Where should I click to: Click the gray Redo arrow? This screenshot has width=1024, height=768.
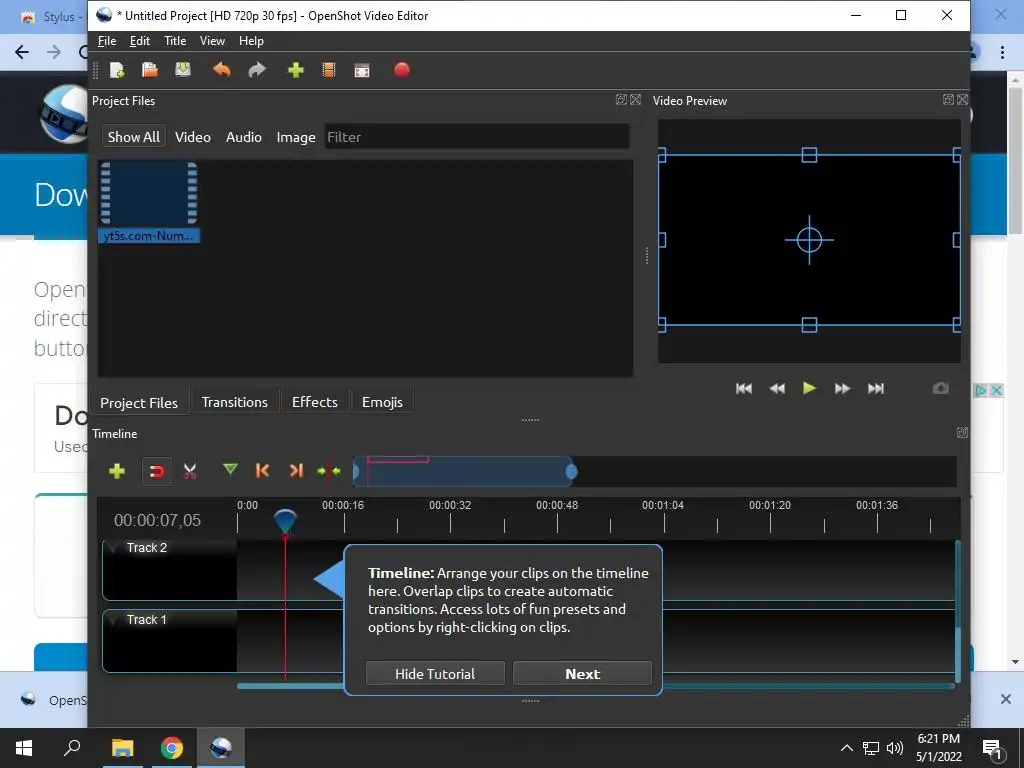tap(257, 69)
